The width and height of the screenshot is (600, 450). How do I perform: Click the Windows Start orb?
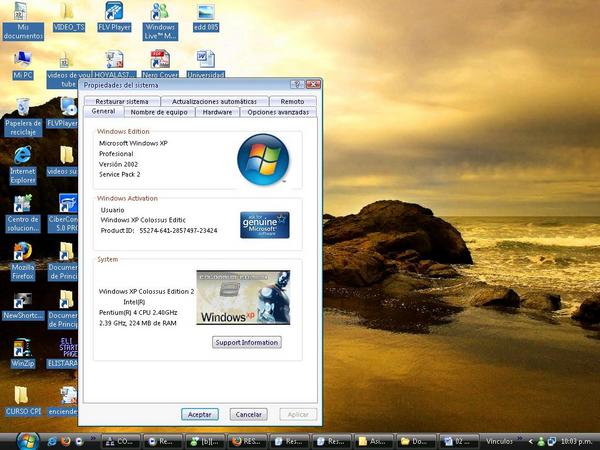pyautogui.click(x=28, y=441)
